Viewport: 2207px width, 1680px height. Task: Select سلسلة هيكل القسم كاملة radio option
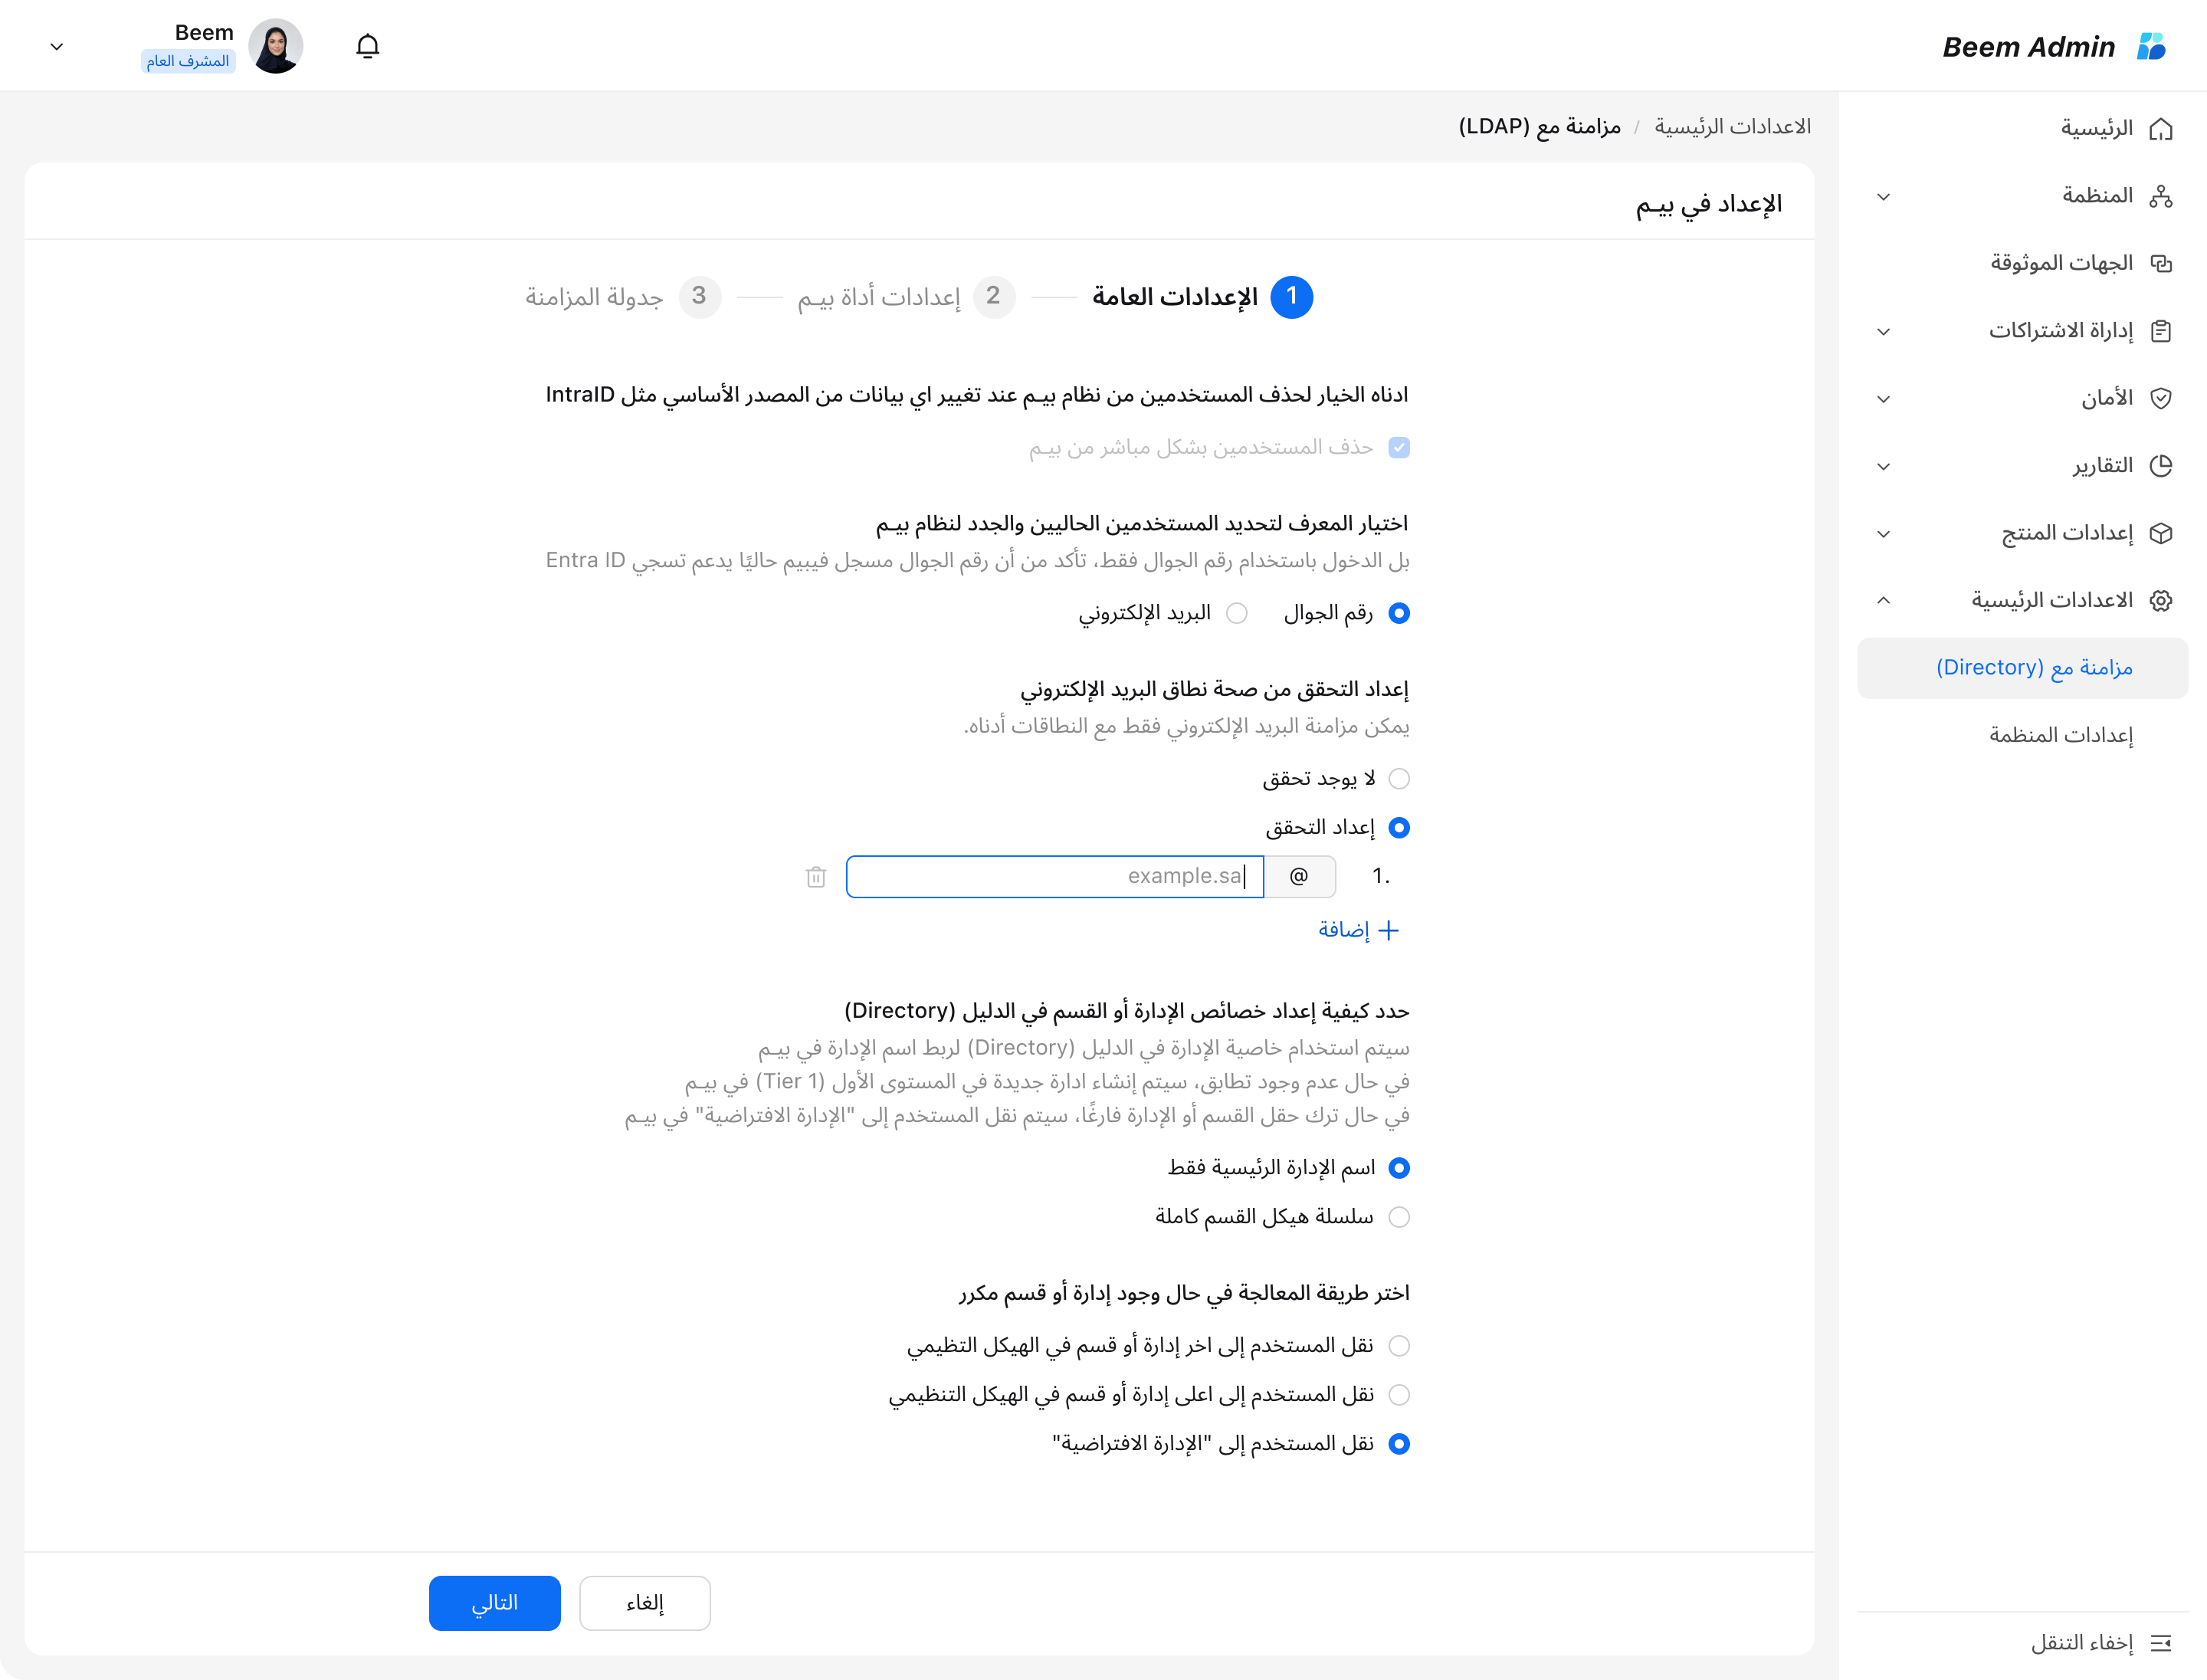tap(1399, 1217)
